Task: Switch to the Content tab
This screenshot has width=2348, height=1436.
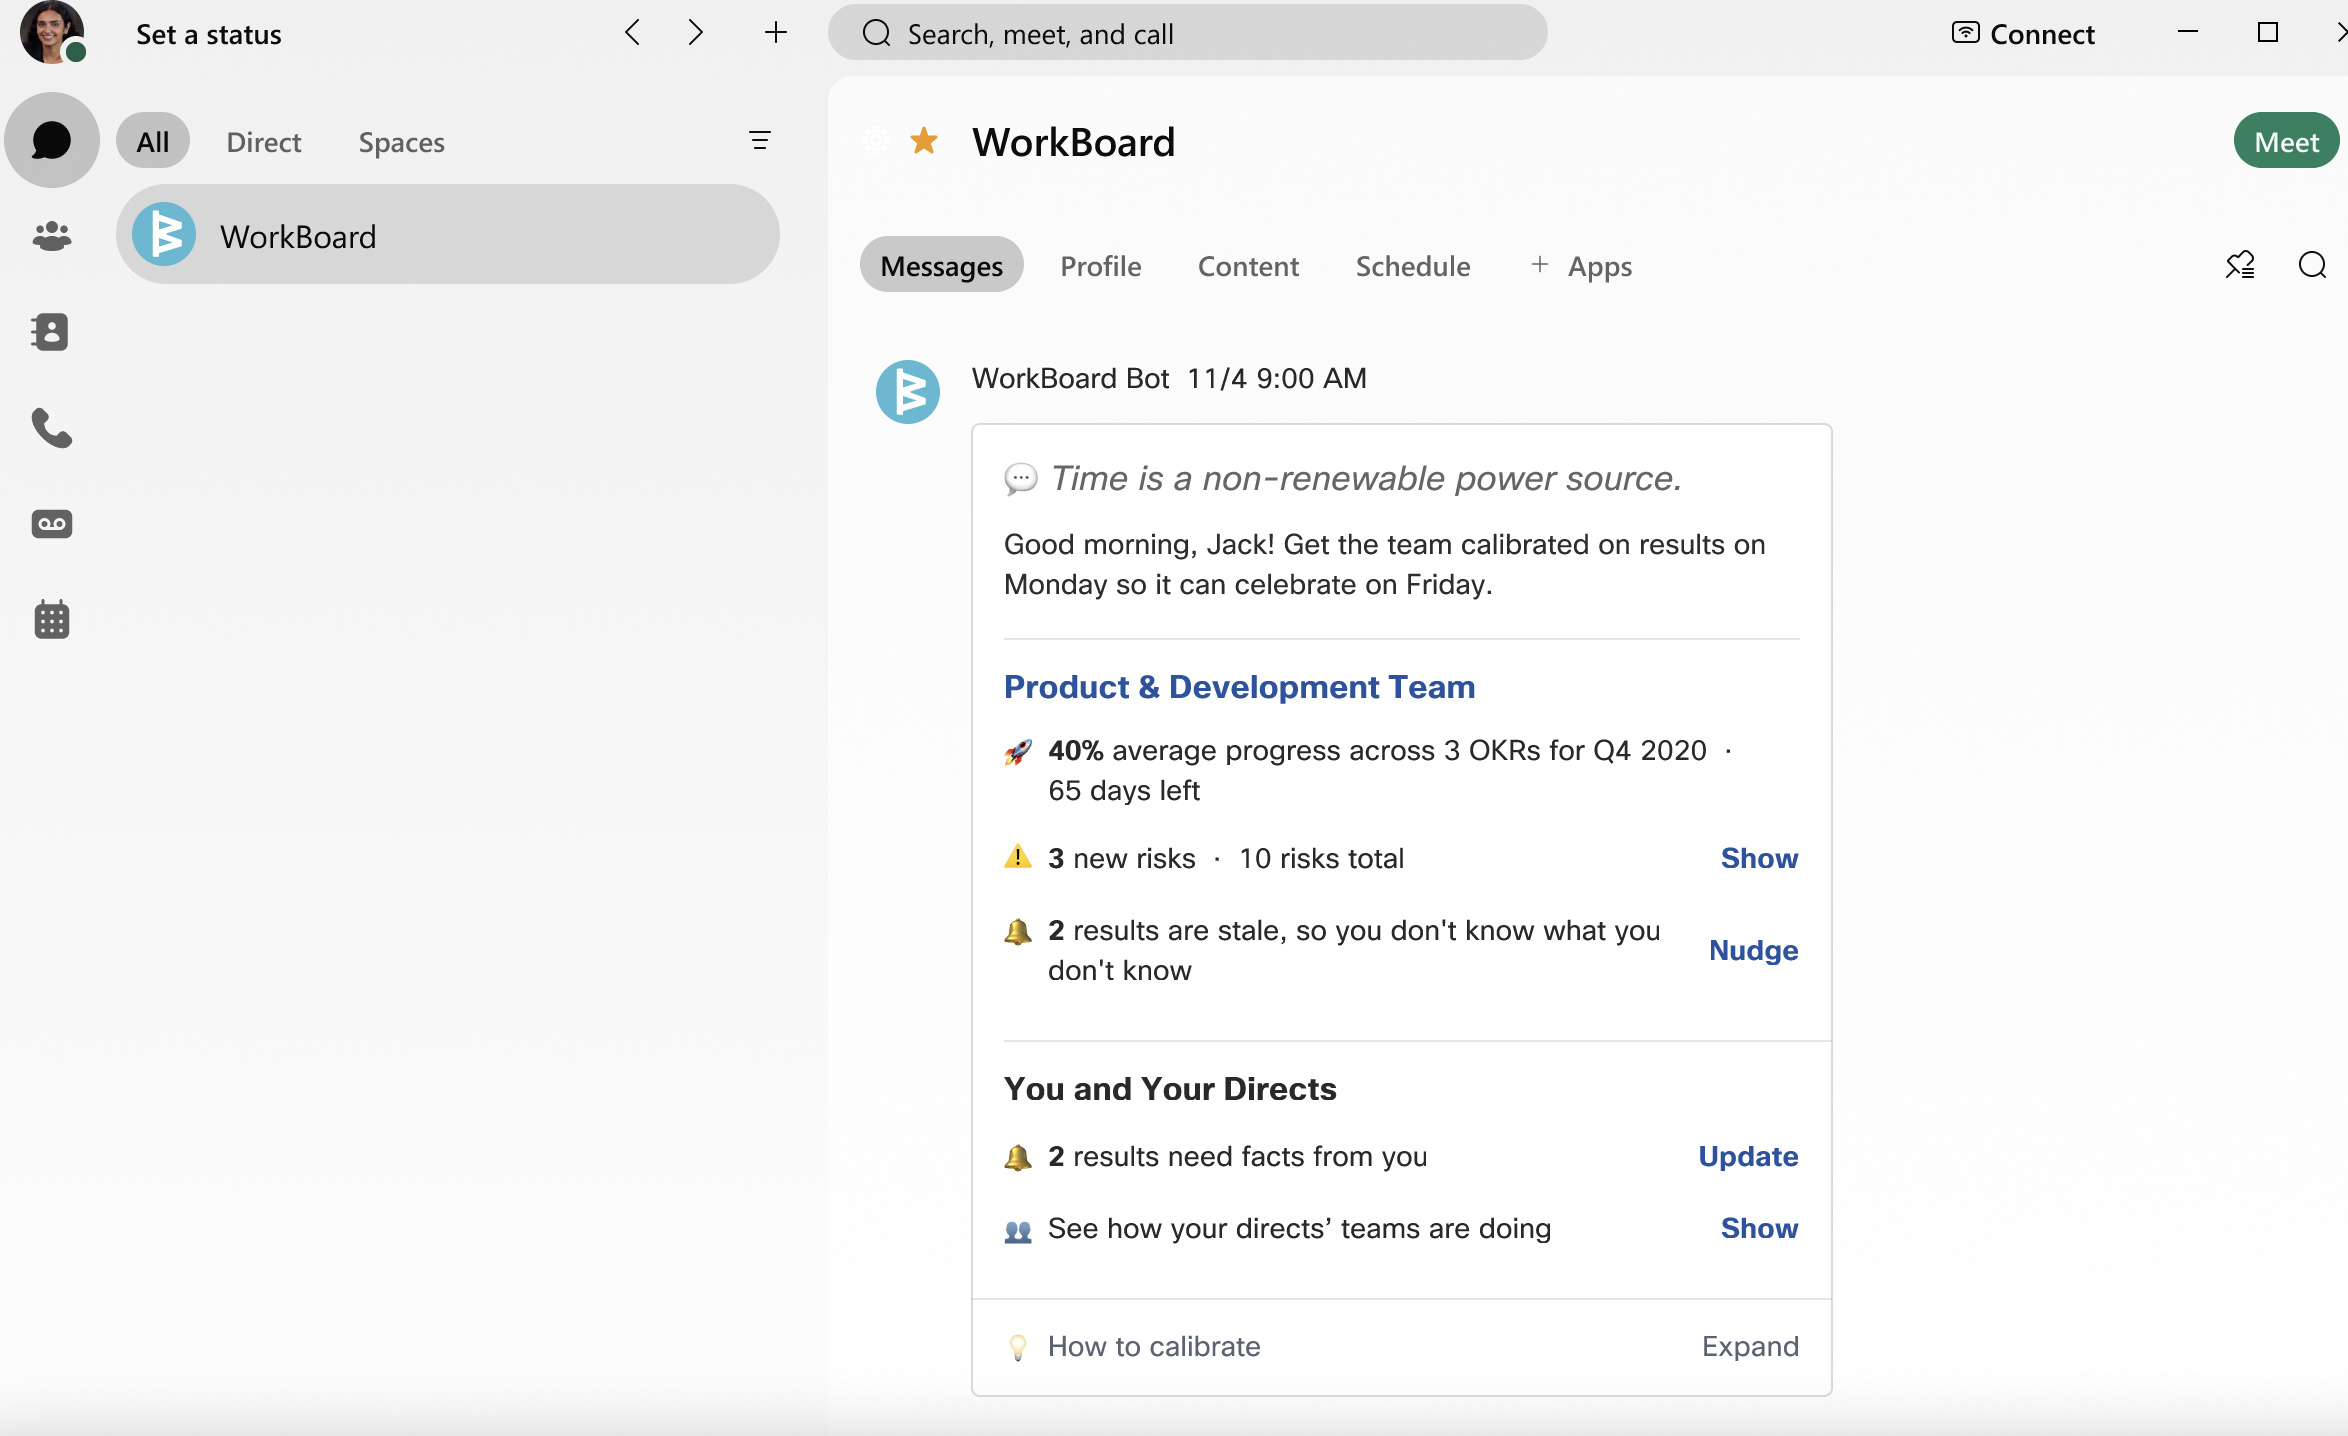Action: click(x=1249, y=266)
